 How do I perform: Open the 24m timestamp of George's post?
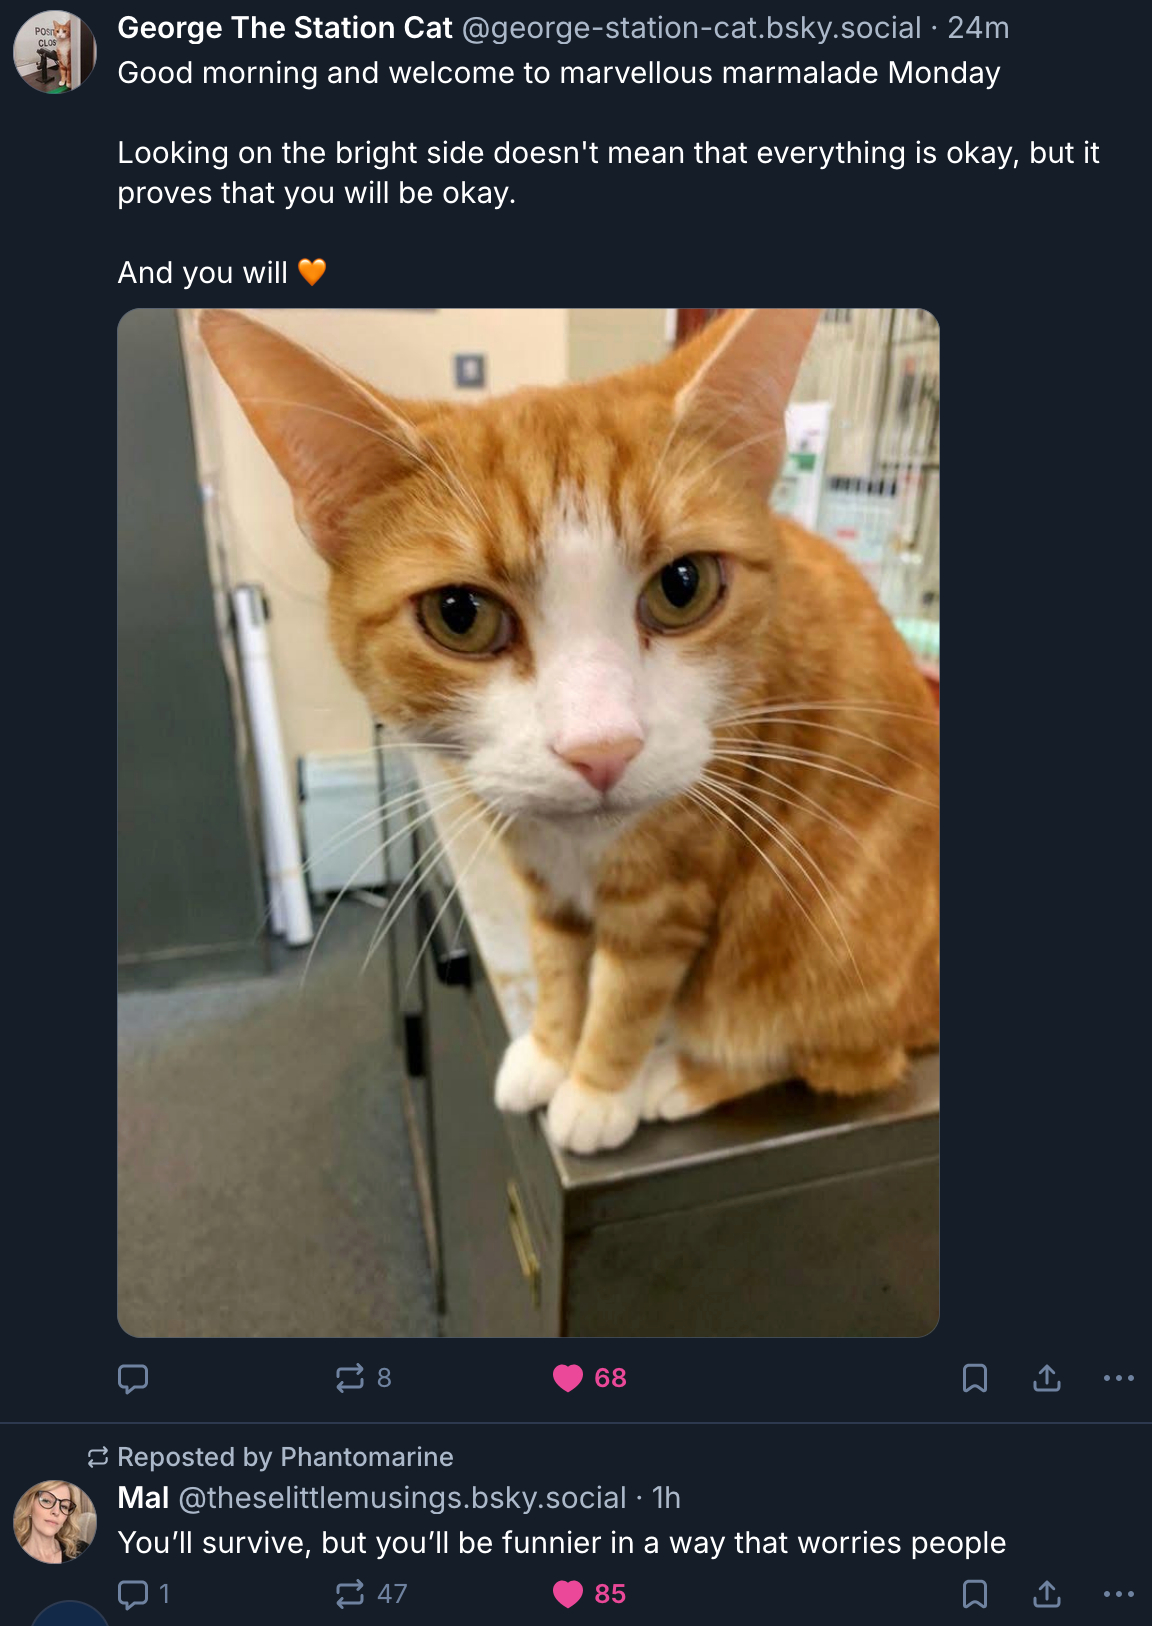coord(978,28)
